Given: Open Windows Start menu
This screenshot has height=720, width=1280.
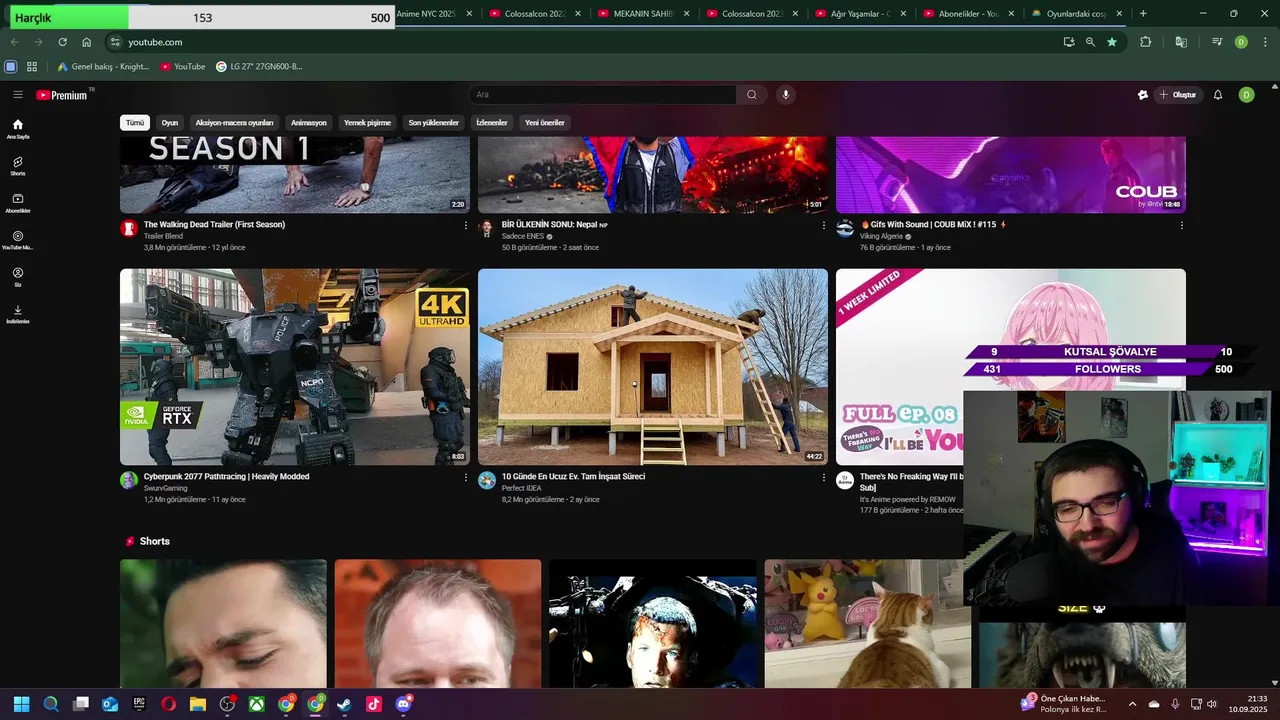Looking at the screenshot, I should coord(21,704).
